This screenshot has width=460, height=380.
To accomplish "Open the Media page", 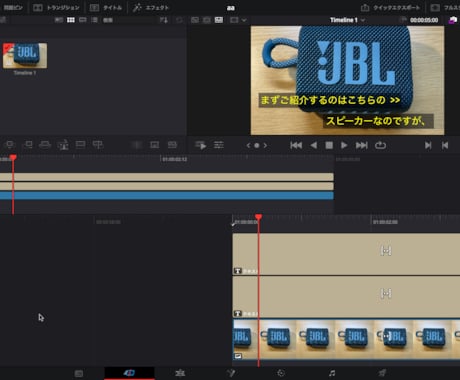I will click(x=79, y=373).
